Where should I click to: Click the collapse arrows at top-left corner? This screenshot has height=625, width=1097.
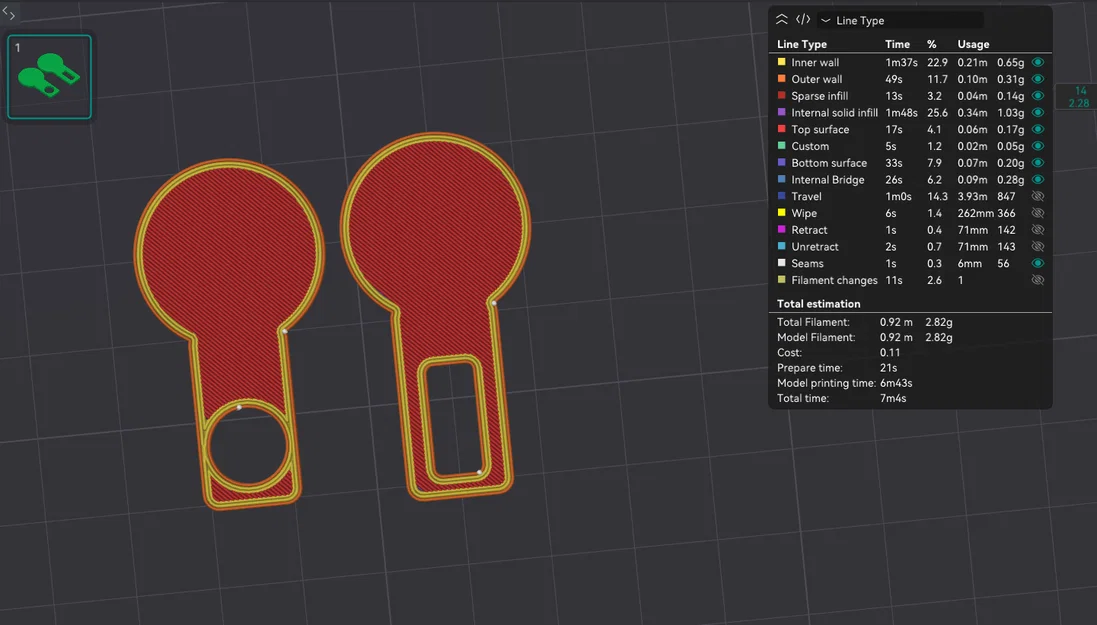(x=8, y=12)
